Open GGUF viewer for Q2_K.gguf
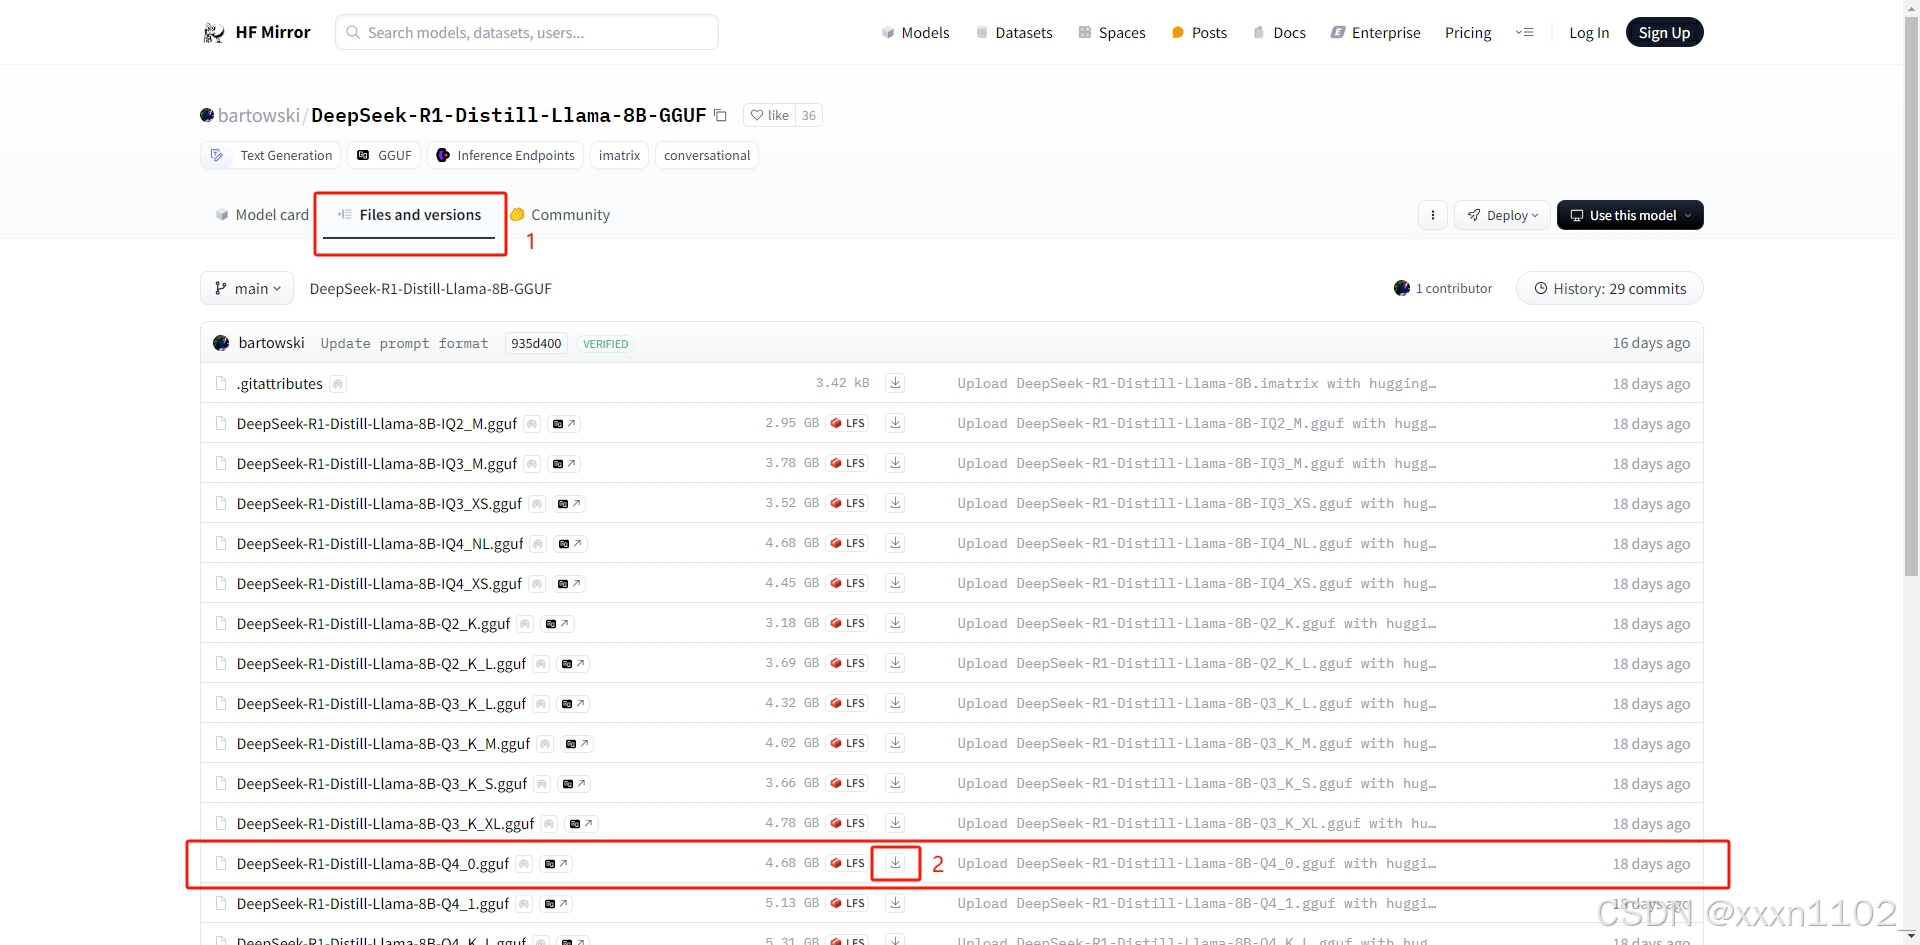1920x945 pixels. (x=557, y=624)
